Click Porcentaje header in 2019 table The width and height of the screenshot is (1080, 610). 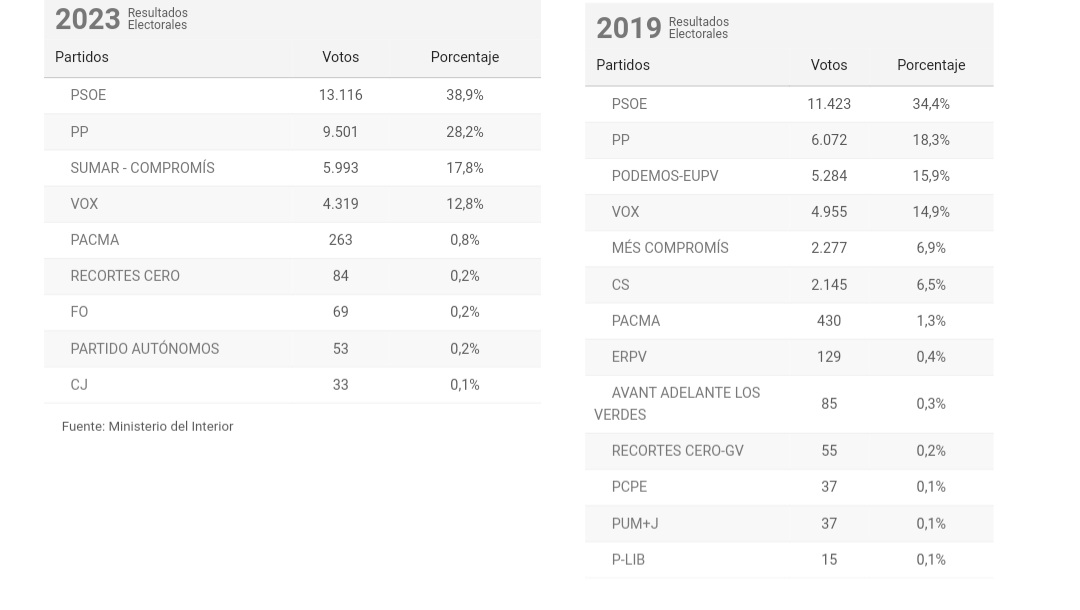coord(931,65)
